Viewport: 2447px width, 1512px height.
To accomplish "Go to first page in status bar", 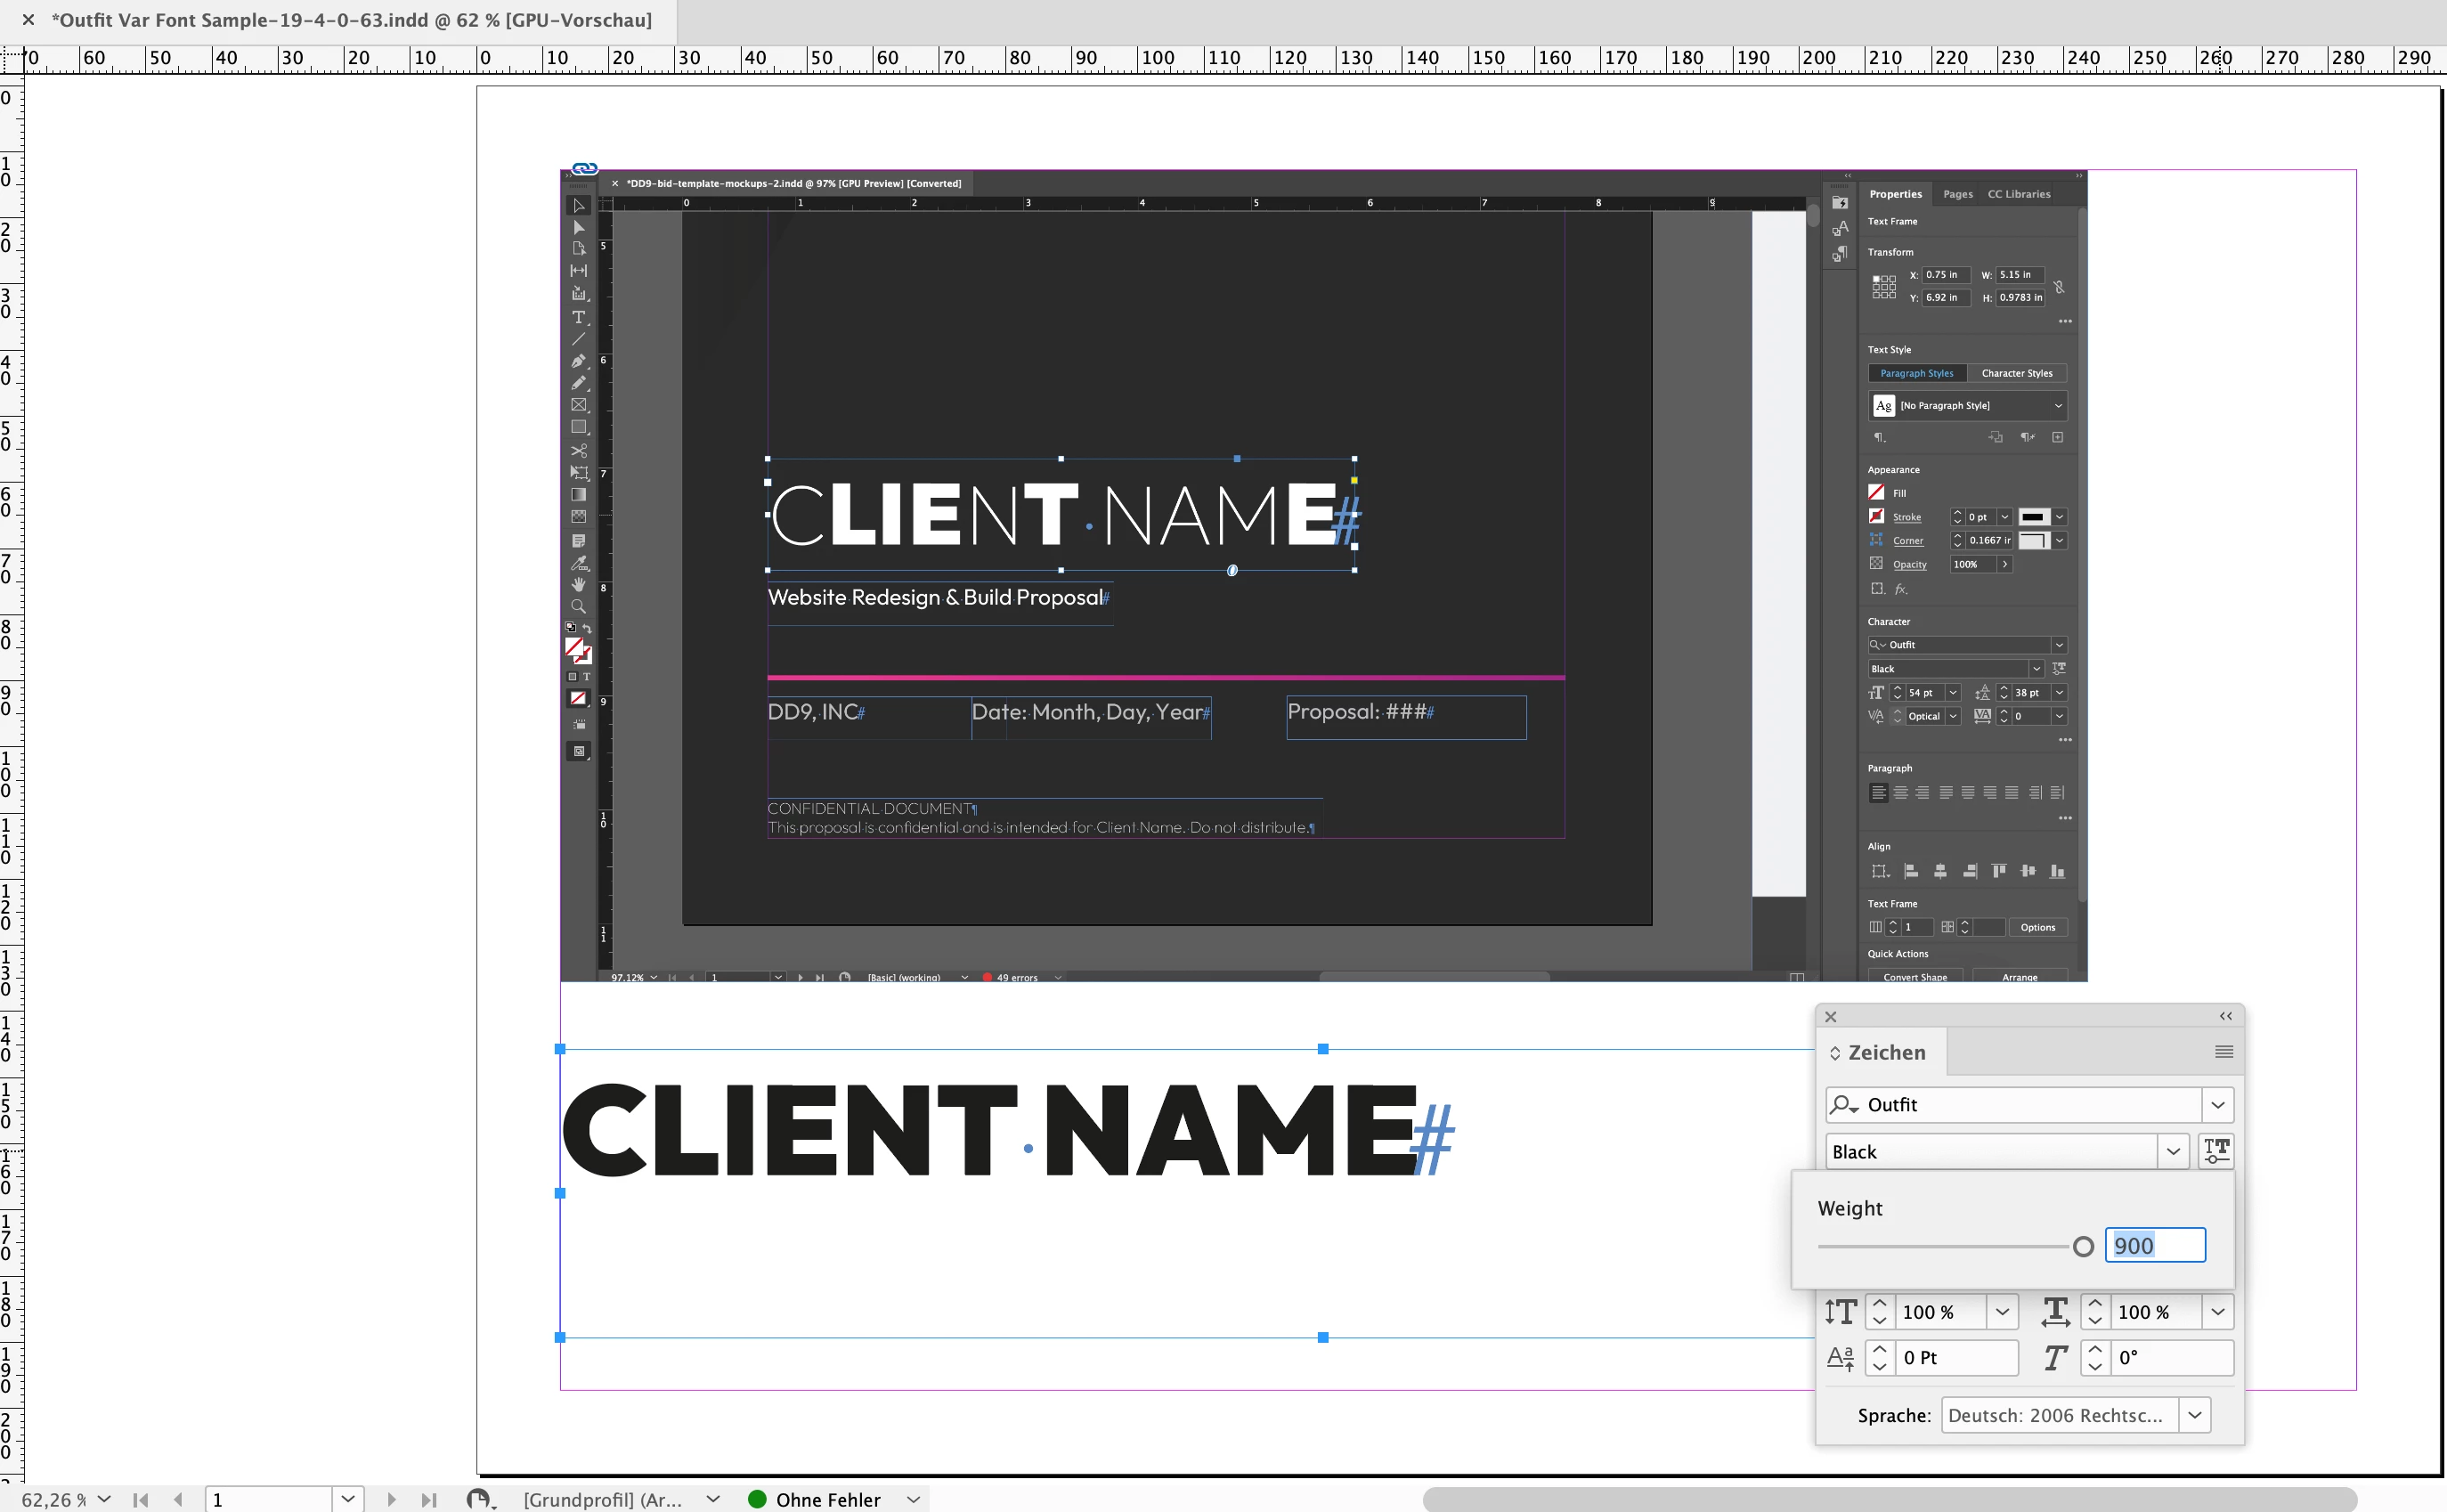I will [140, 1499].
